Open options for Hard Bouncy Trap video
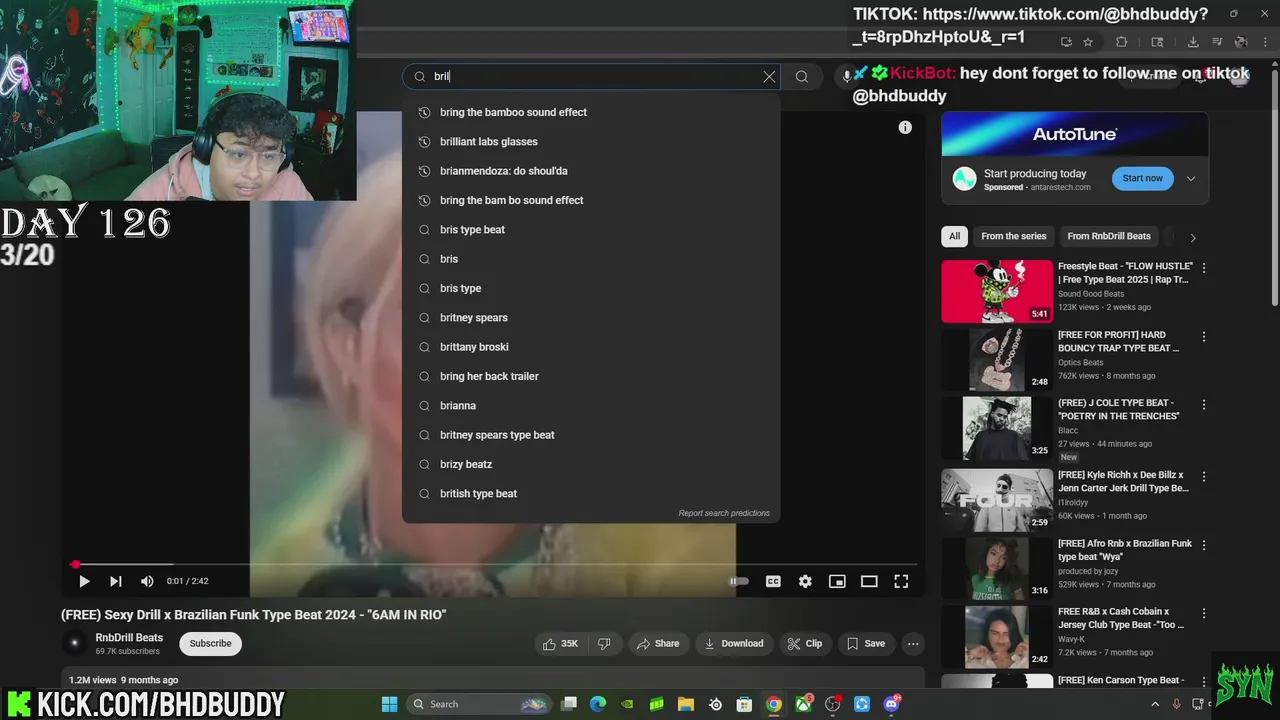The width and height of the screenshot is (1280, 720). (x=1204, y=337)
